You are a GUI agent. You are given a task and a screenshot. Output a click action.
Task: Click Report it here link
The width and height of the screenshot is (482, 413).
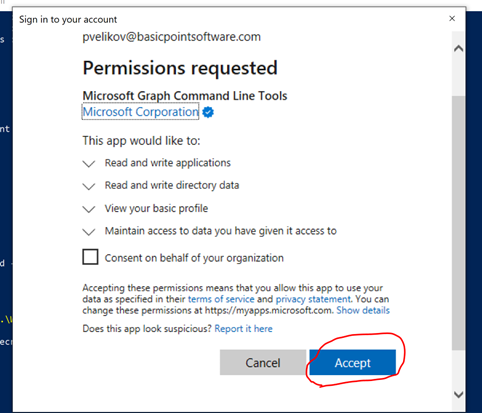[243, 329]
